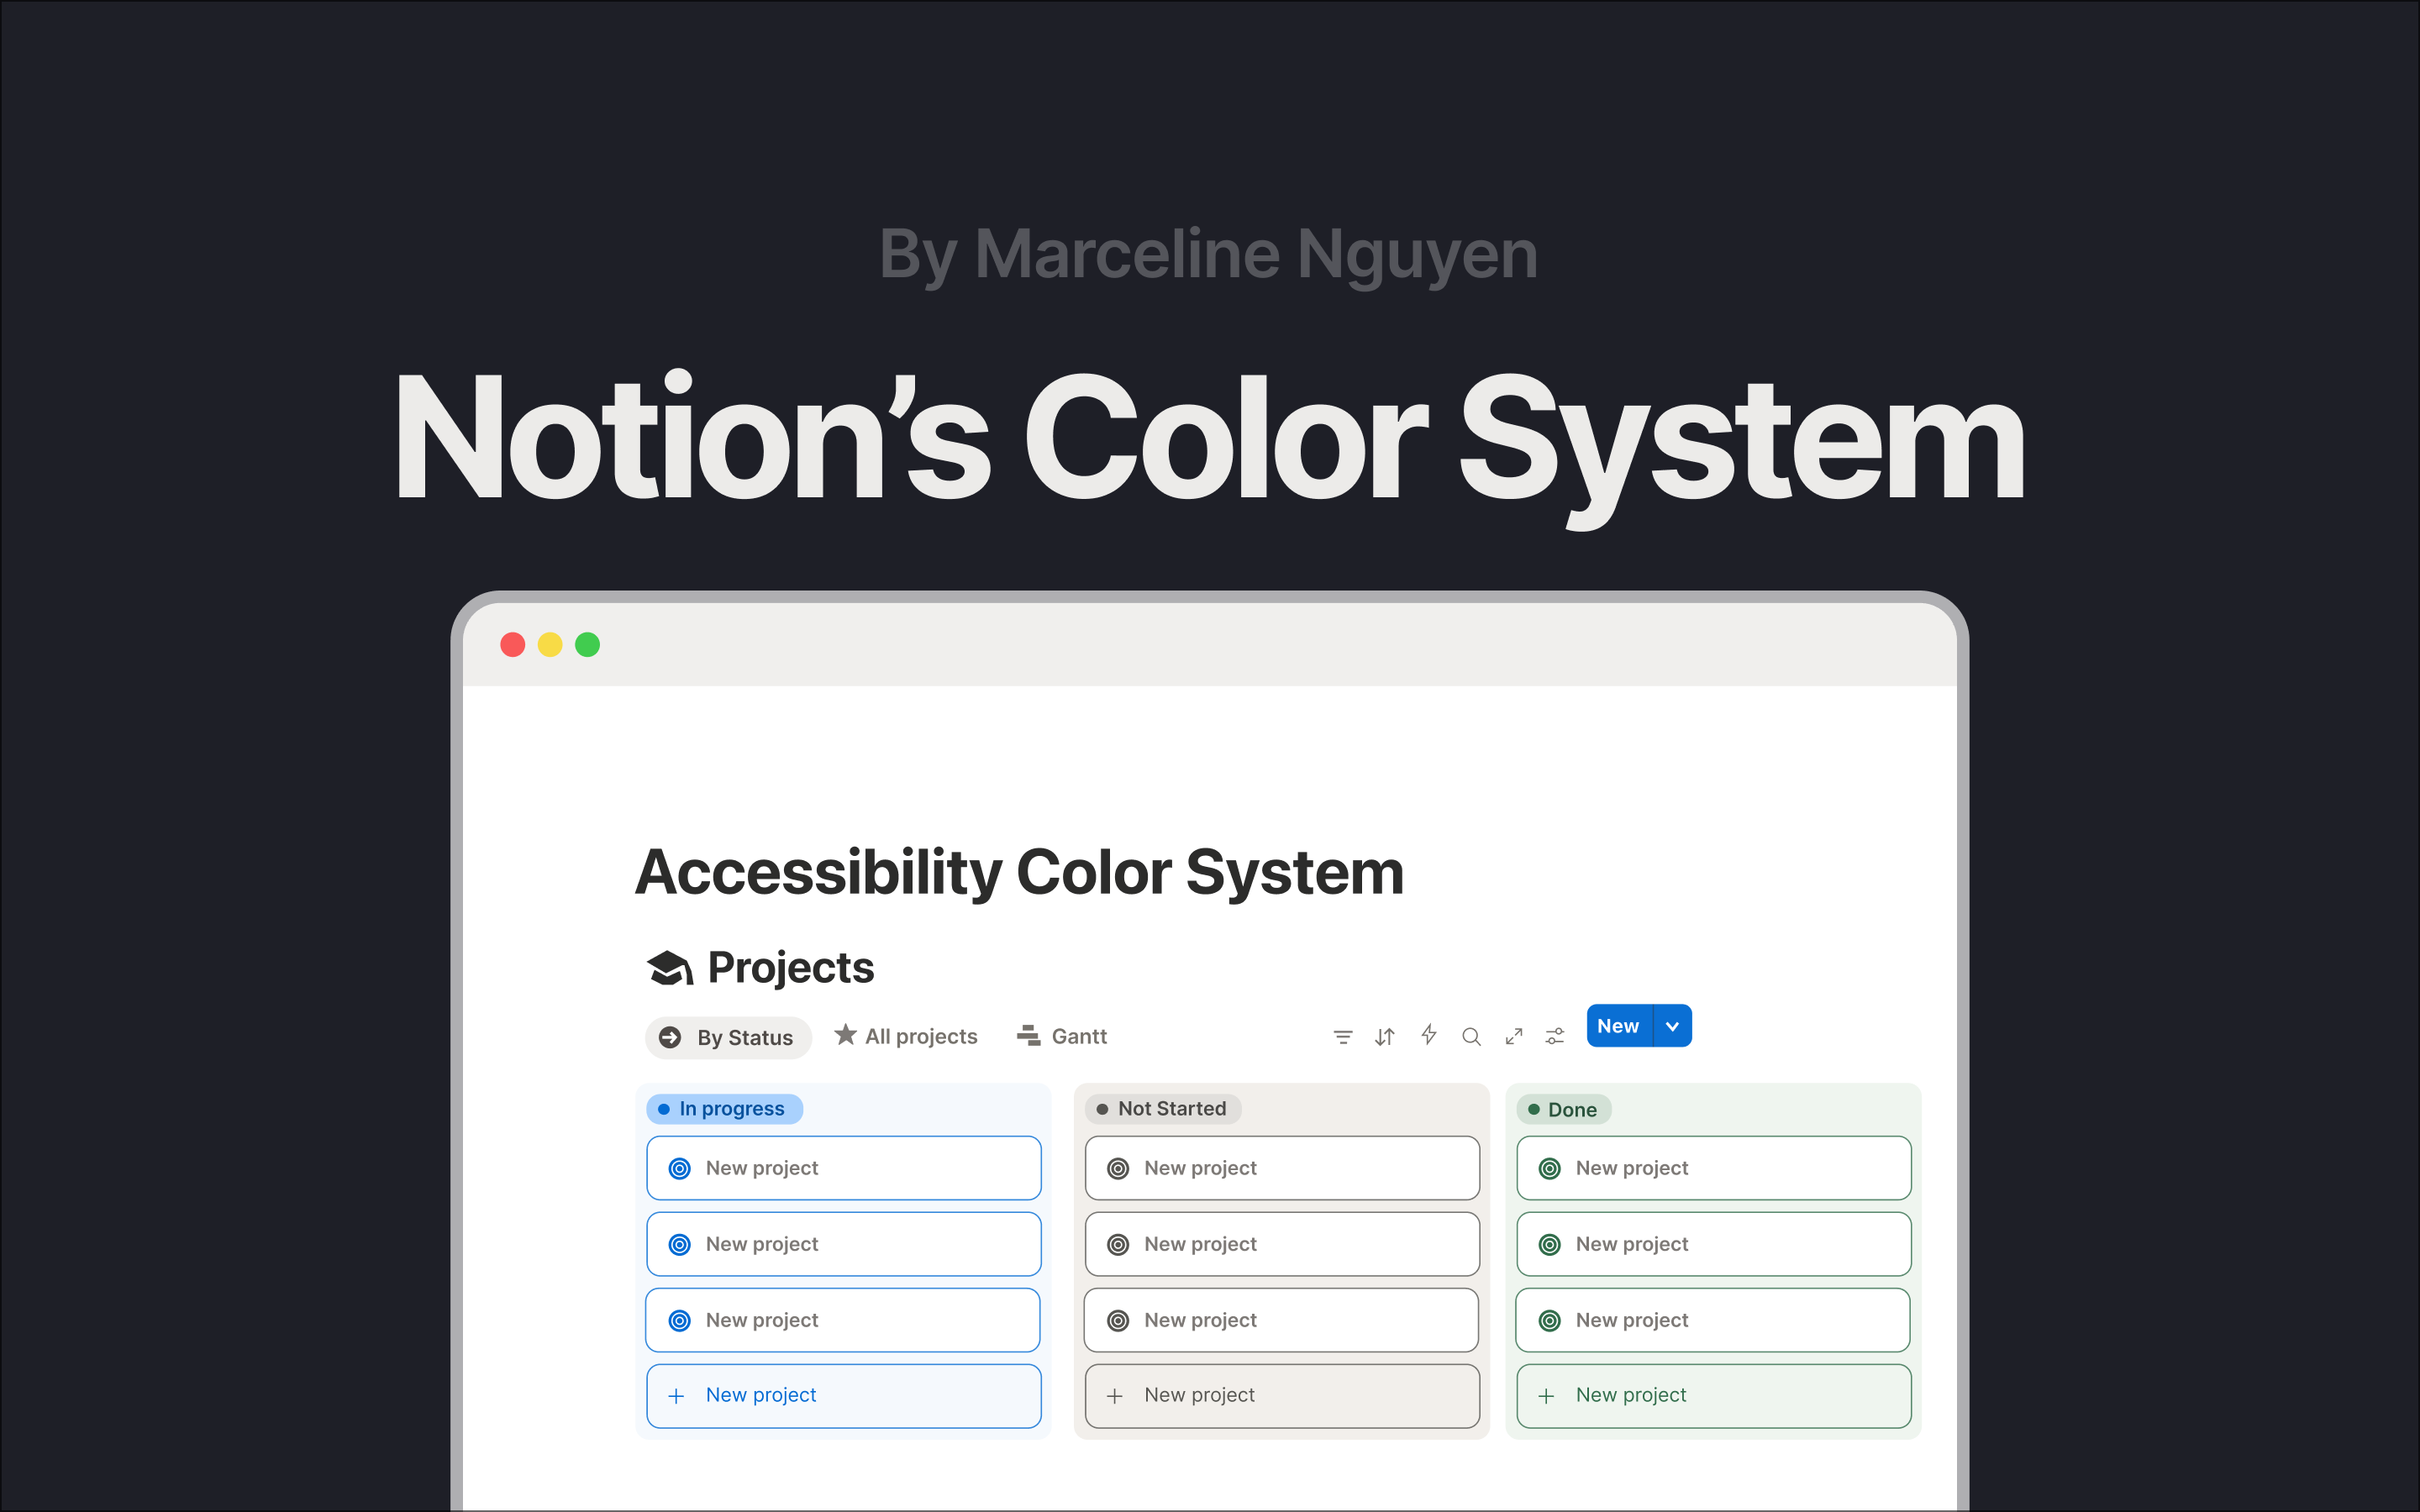Screen dimensions: 2420x1512
Task: Click the graduation cap Projects page icon
Action: [669, 966]
